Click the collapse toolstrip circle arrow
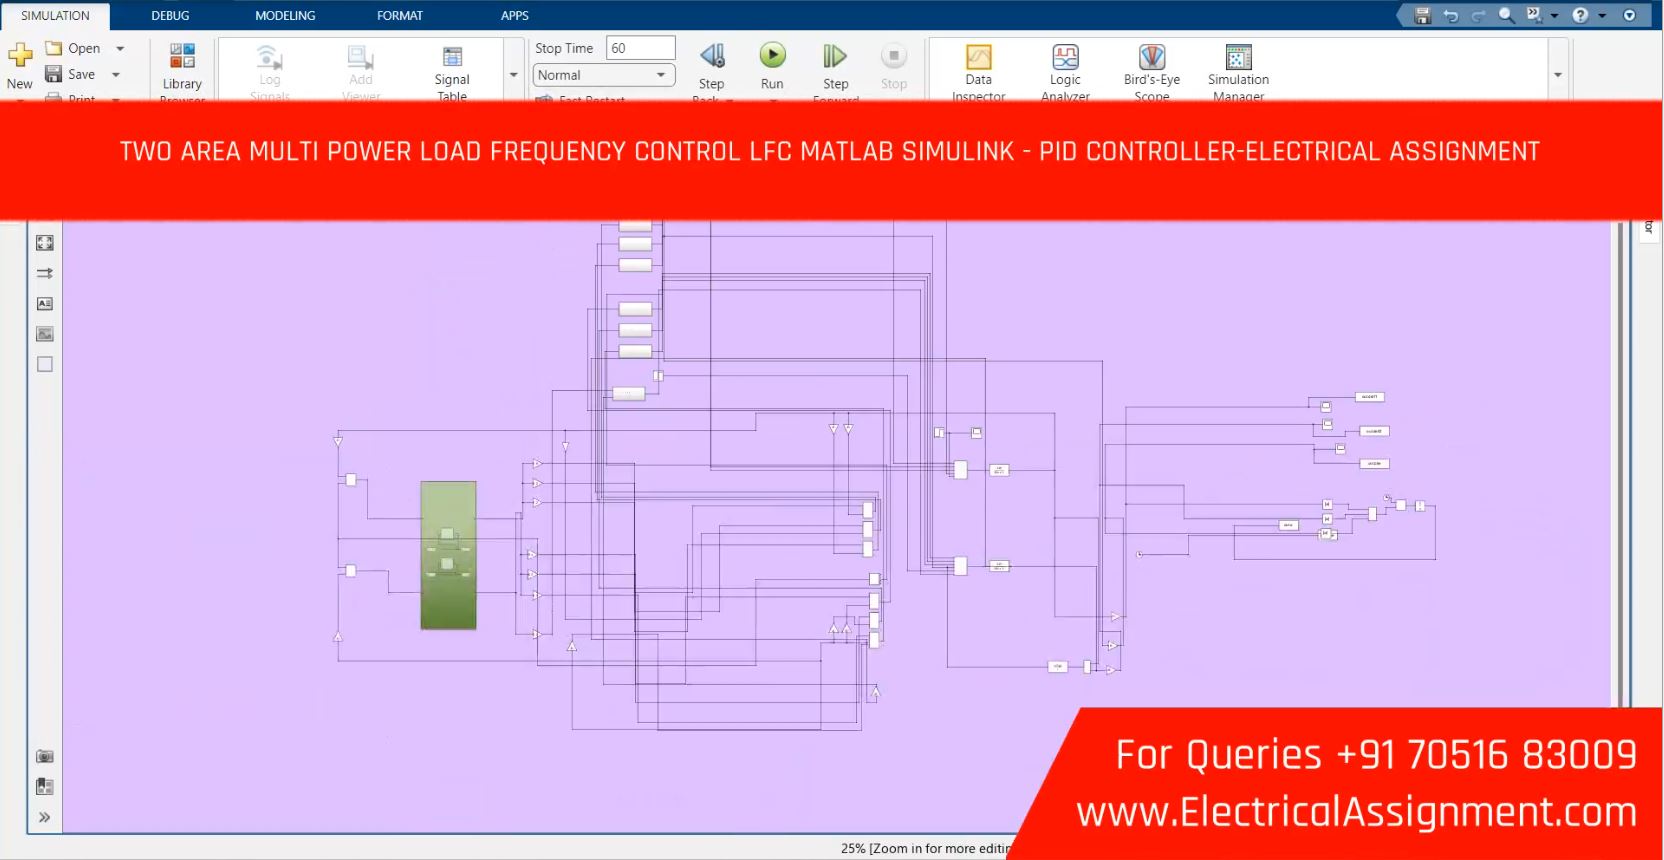1664x860 pixels. point(1629,15)
